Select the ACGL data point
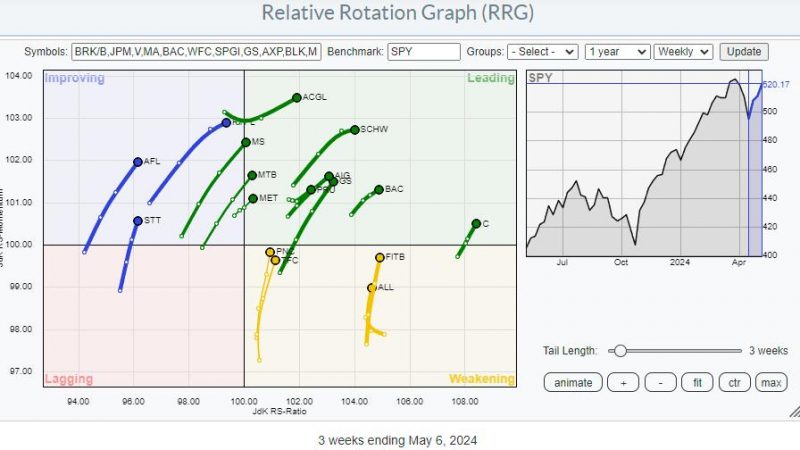 (297, 97)
